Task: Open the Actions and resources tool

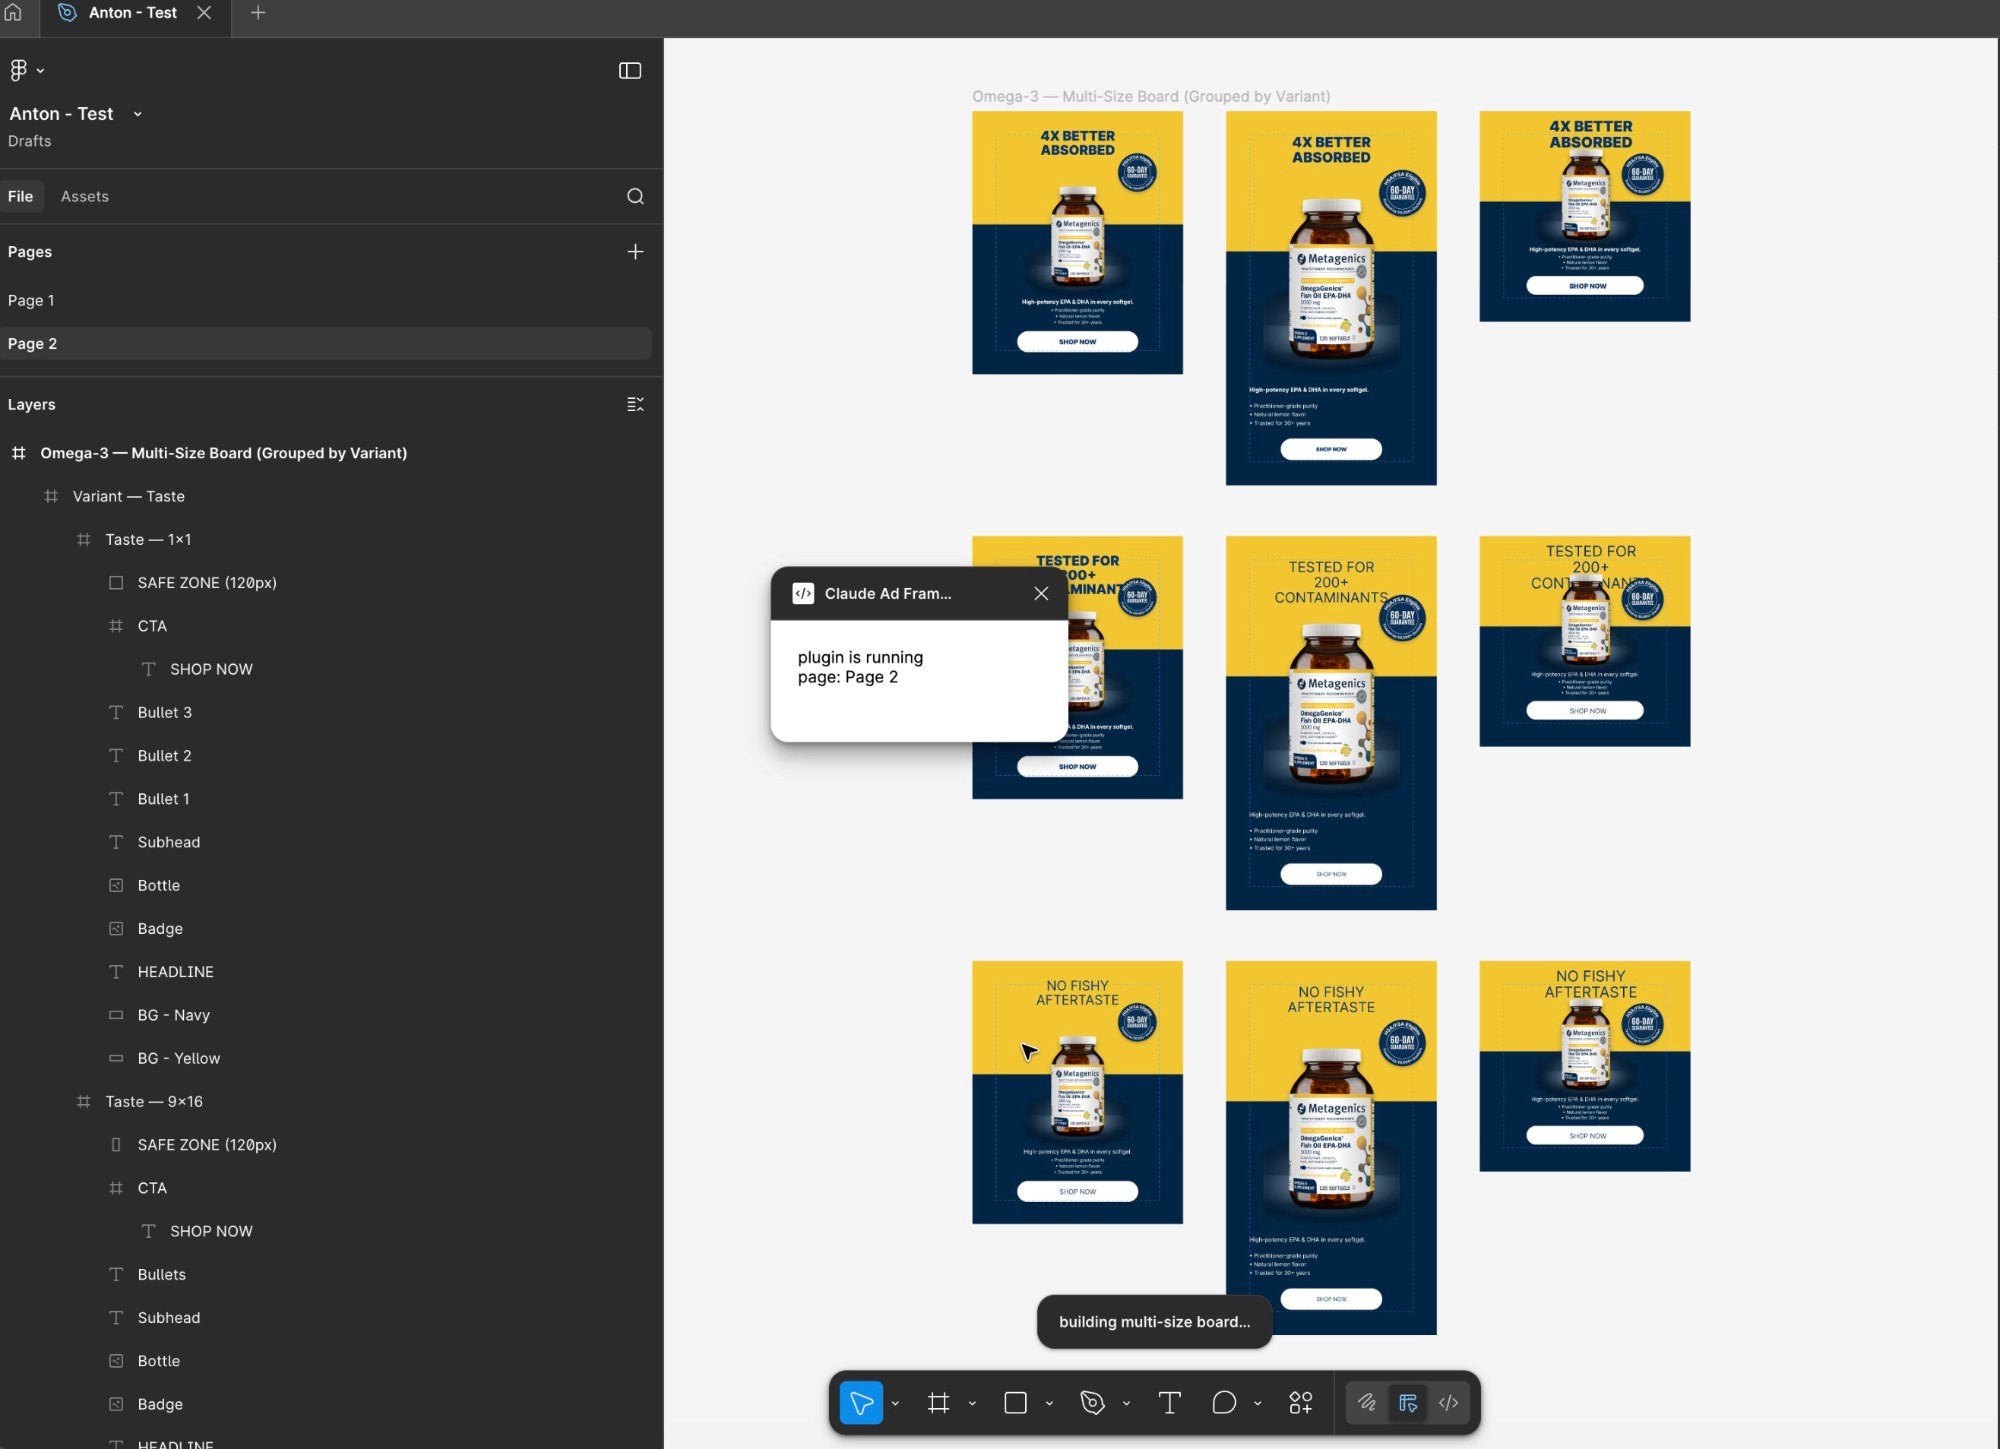Action: pyautogui.click(x=1300, y=1403)
